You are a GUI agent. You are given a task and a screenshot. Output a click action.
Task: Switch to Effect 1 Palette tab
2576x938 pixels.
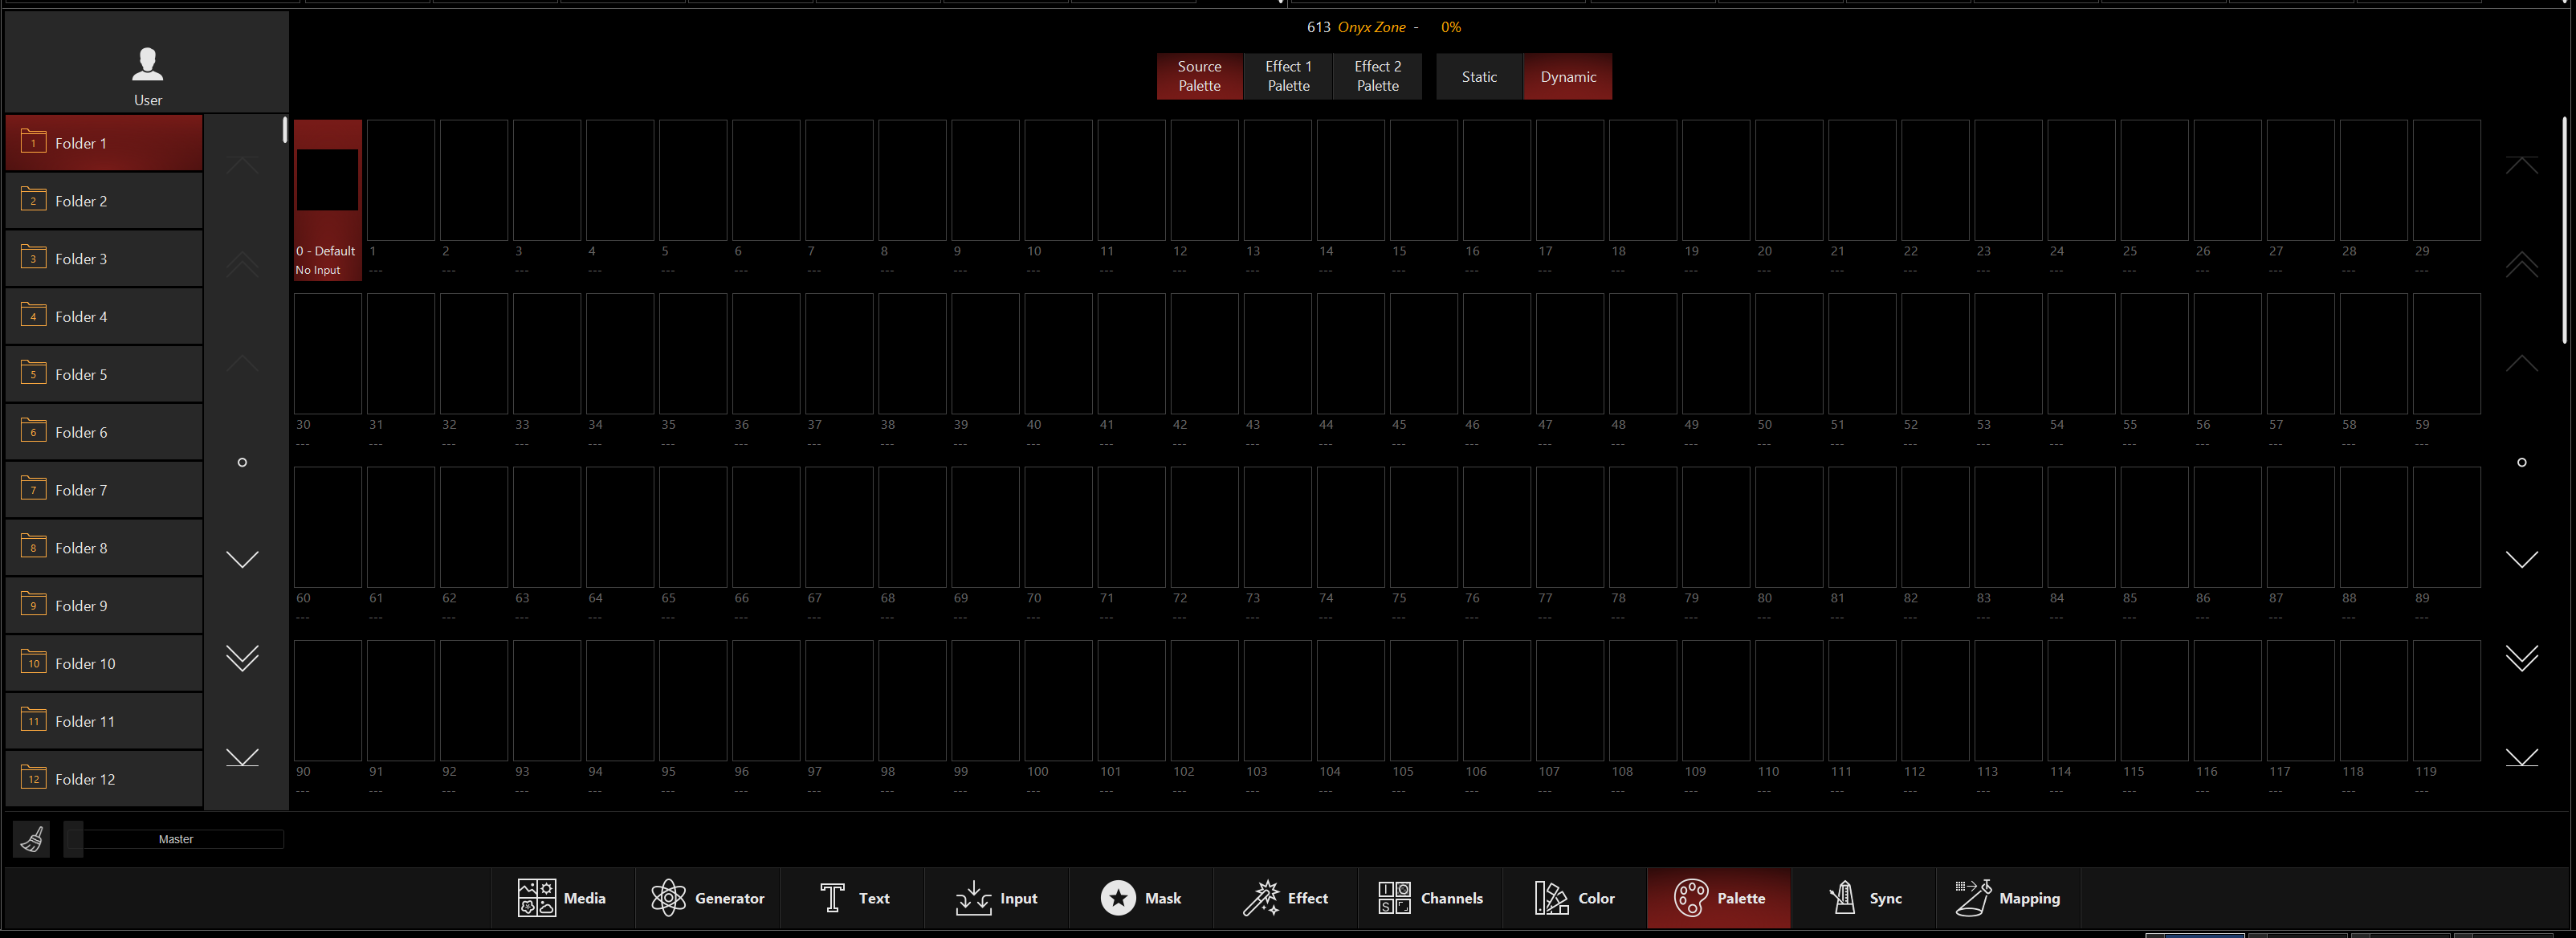(1288, 76)
